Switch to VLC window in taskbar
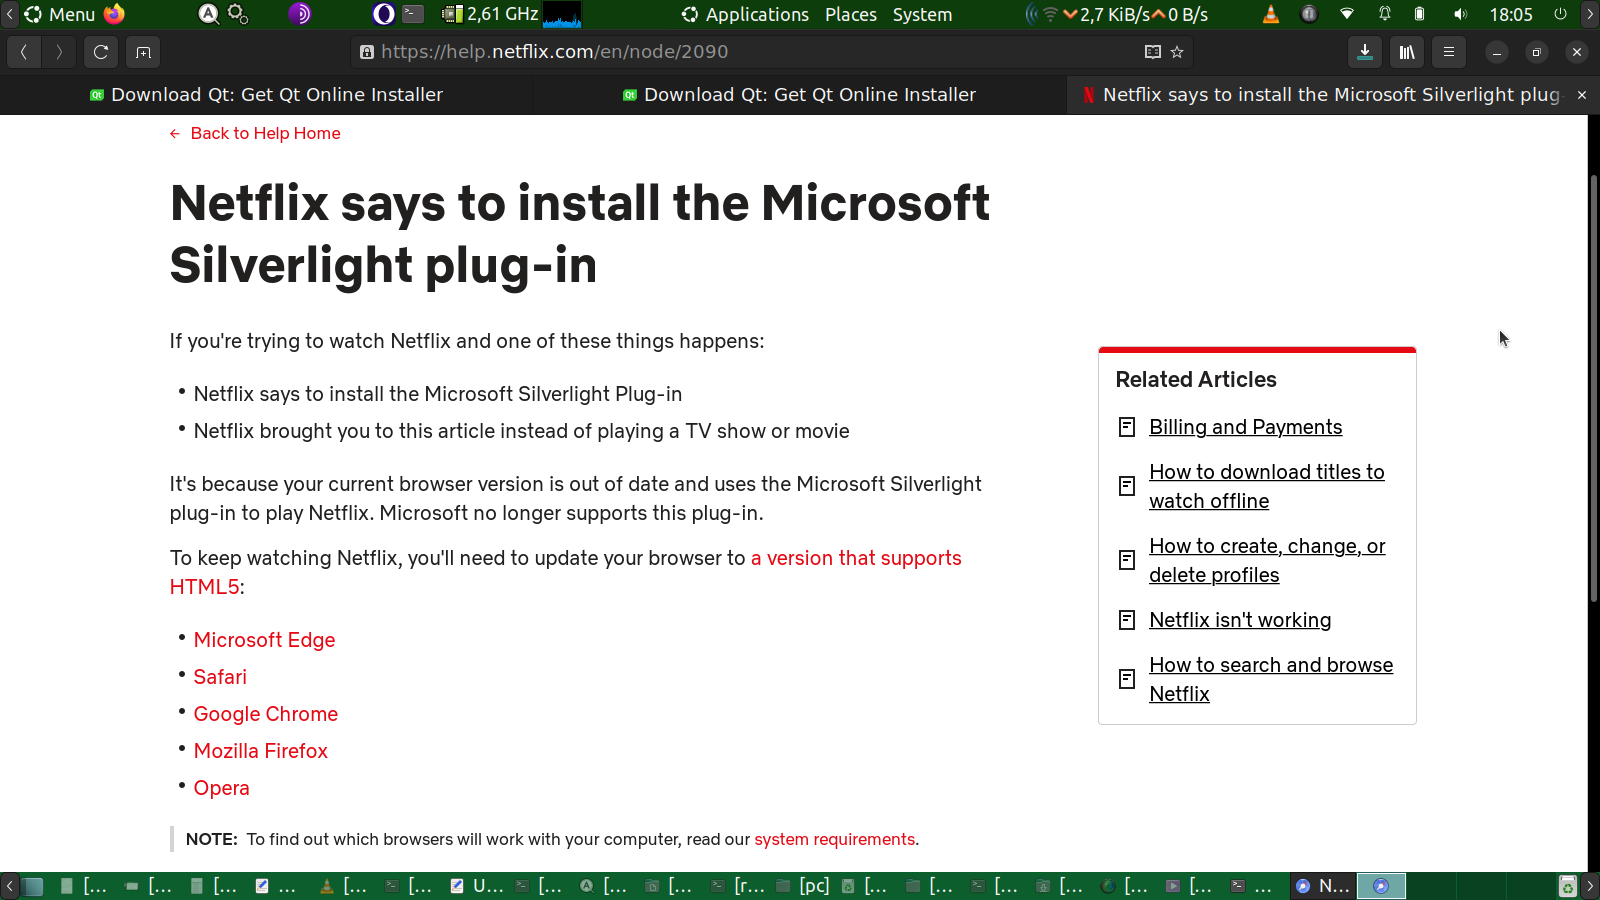1600x900 pixels. pos(343,886)
